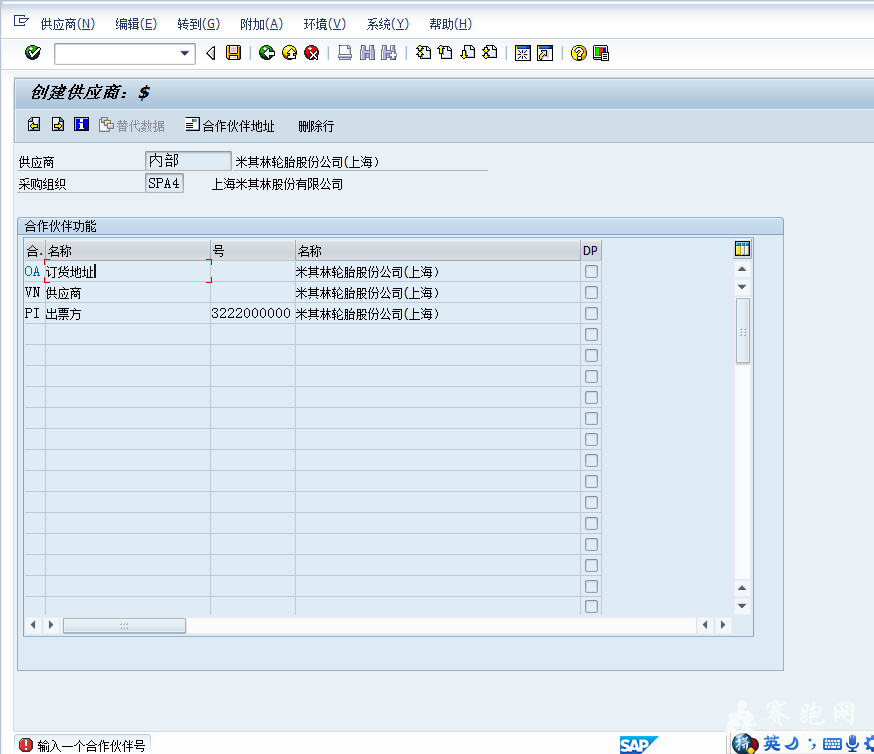
Task: Collapse the command field with triangle icon
Action: 211,53
